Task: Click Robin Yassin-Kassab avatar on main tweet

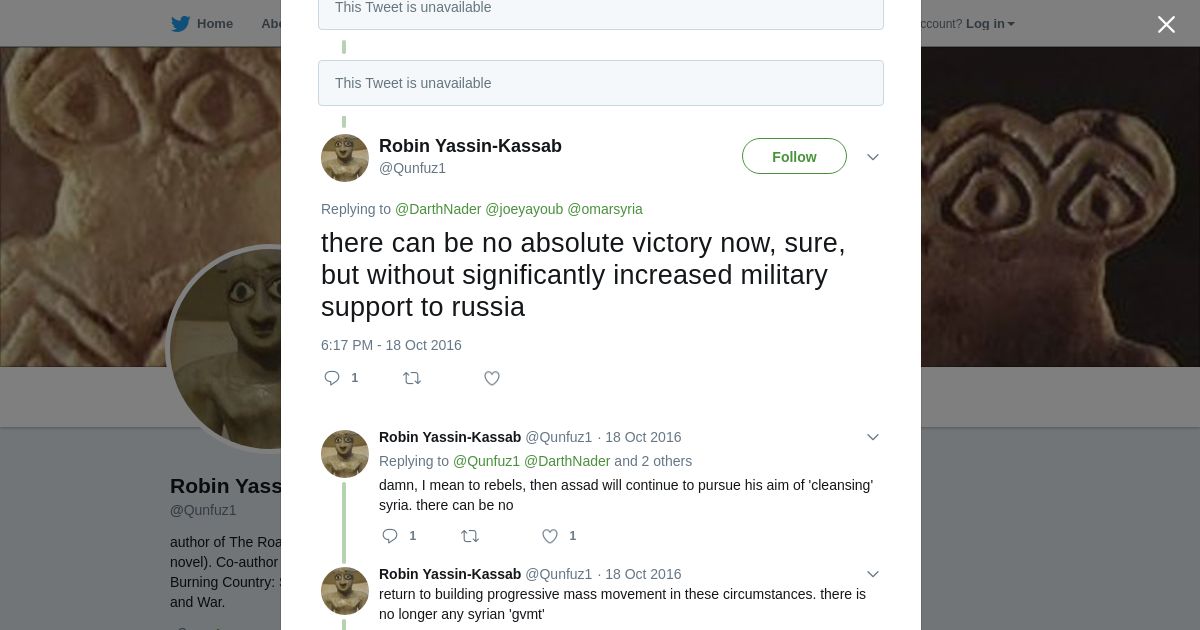Action: click(x=345, y=158)
